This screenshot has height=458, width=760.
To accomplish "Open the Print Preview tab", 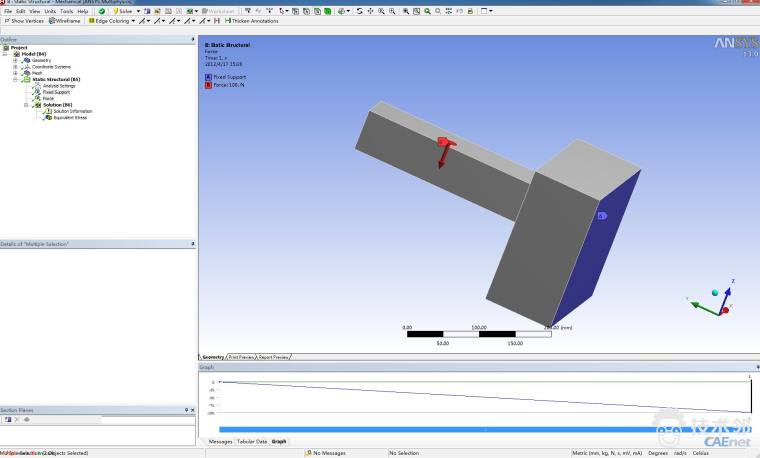I will pyautogui.click(x=241, y=357).
